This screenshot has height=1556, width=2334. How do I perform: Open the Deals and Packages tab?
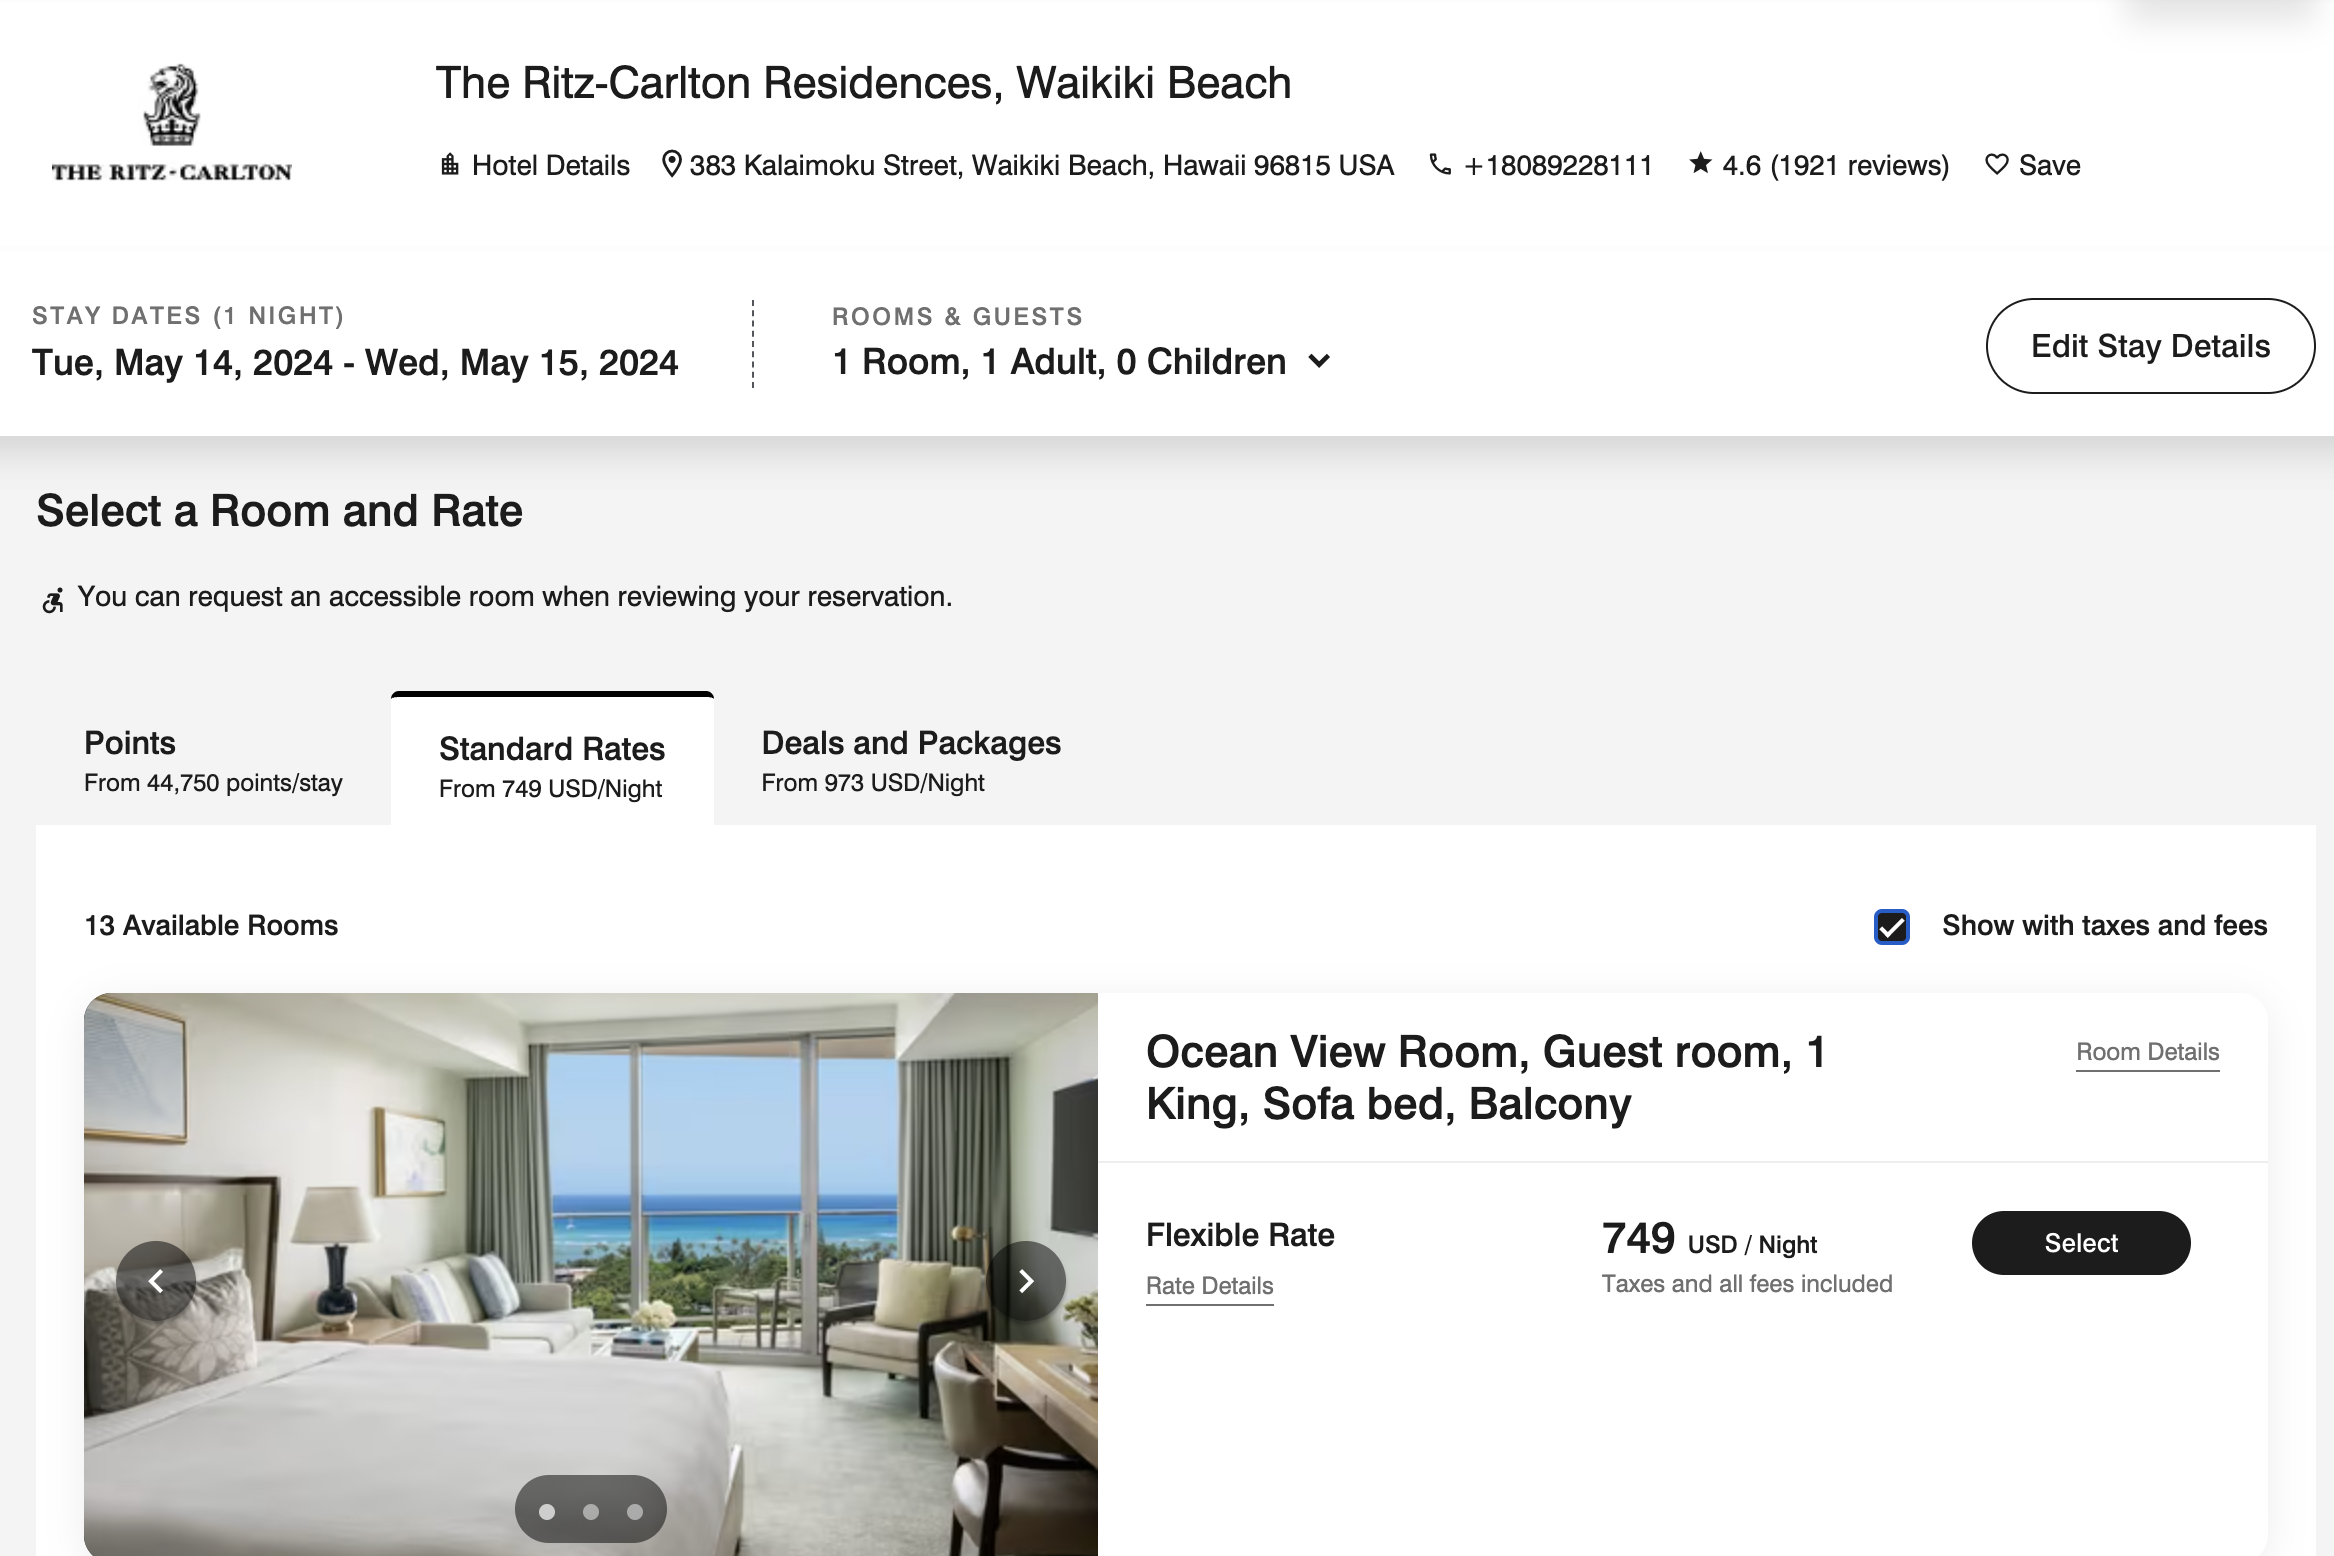911,760
